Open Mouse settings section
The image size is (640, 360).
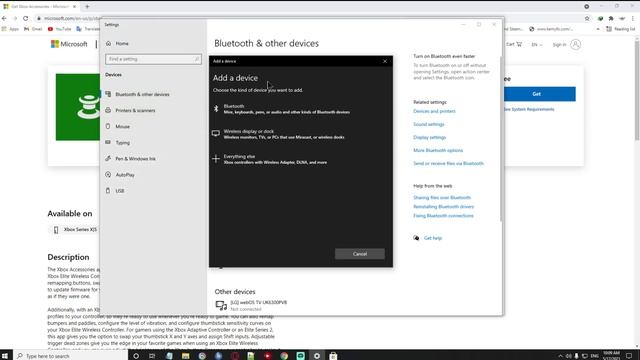point(122,127)
